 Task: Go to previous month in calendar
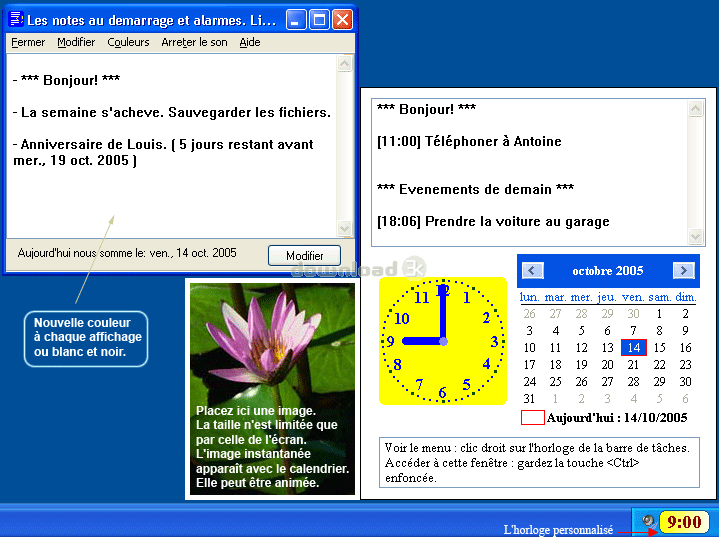pos(534,270)
